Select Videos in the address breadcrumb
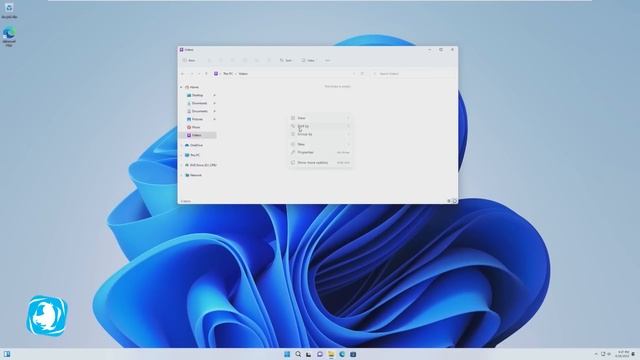This screenshot has width=640, height=360. (243, 74)
